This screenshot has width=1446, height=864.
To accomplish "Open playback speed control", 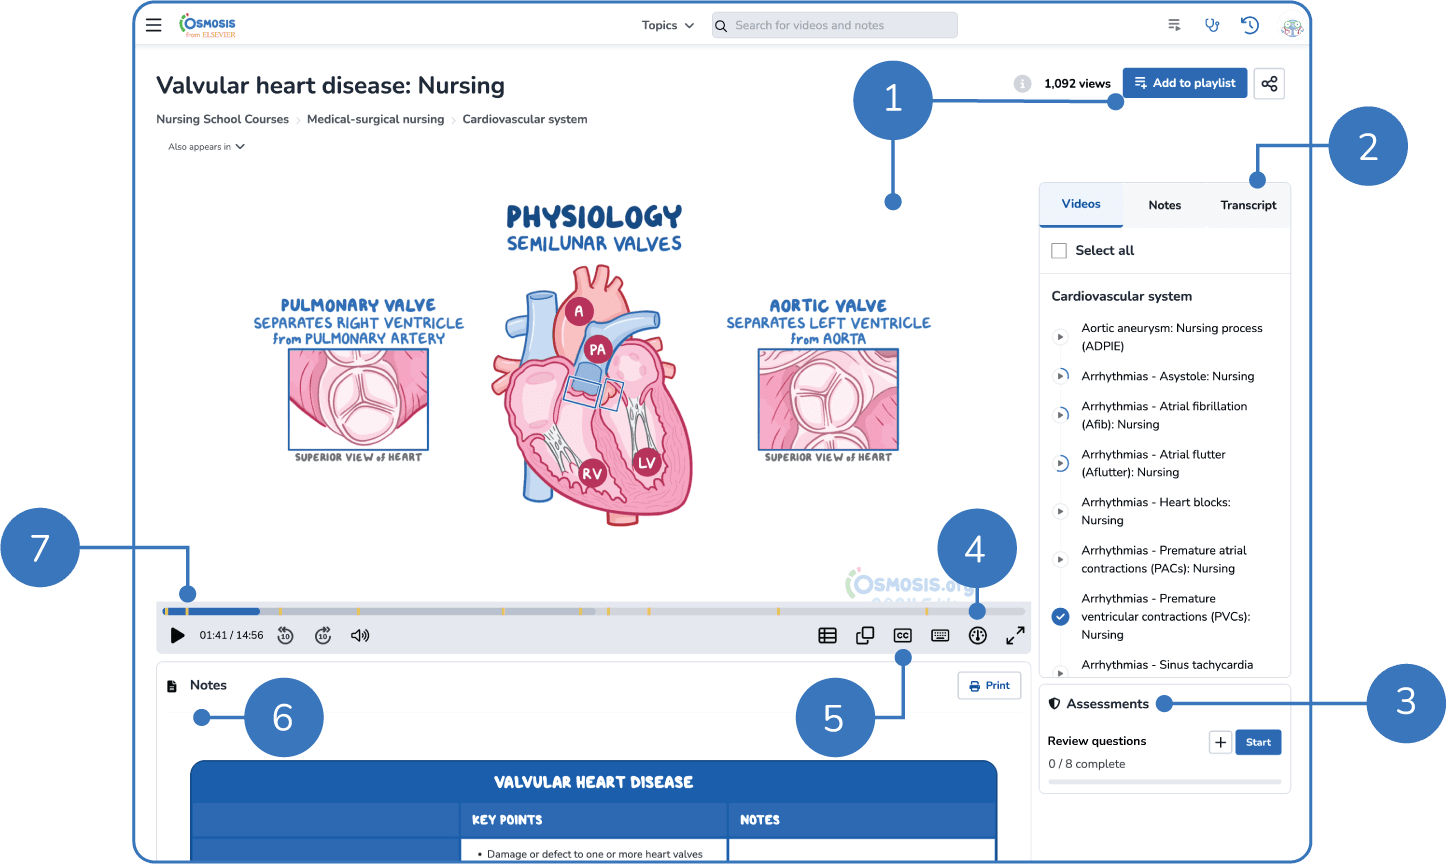I will click(978, 635).
